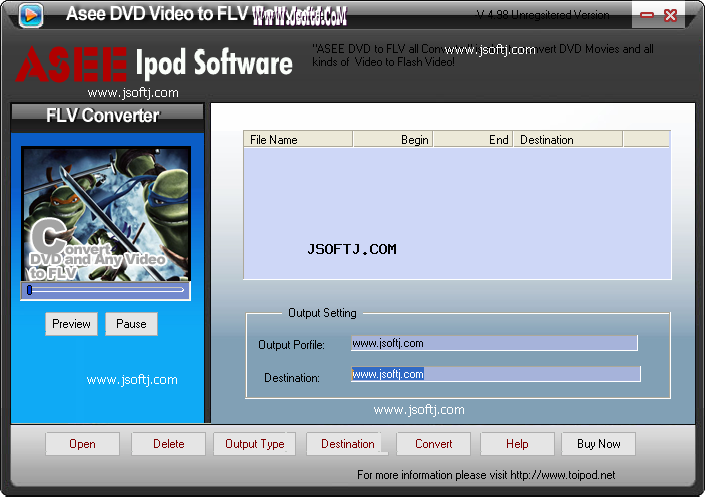Choose the output folder via the Destination button
The width and height of the screenshot is (705, 497).
[347, 444]
